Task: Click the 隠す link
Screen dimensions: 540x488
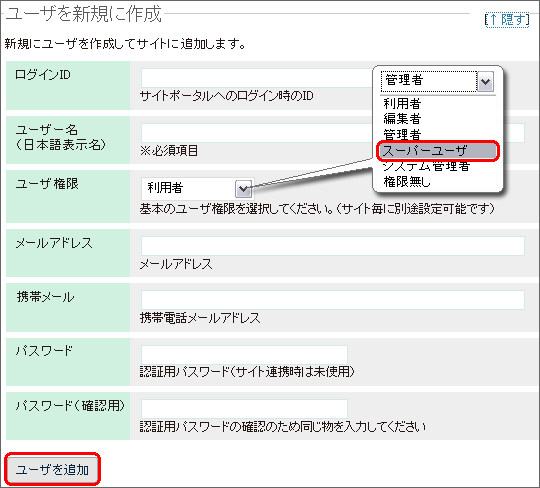Action: pyautogui.click(x=507, y=19)
